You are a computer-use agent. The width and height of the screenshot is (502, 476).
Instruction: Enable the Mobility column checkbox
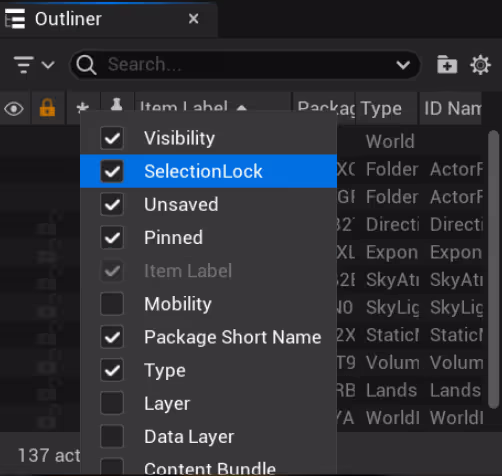point(112,304)
